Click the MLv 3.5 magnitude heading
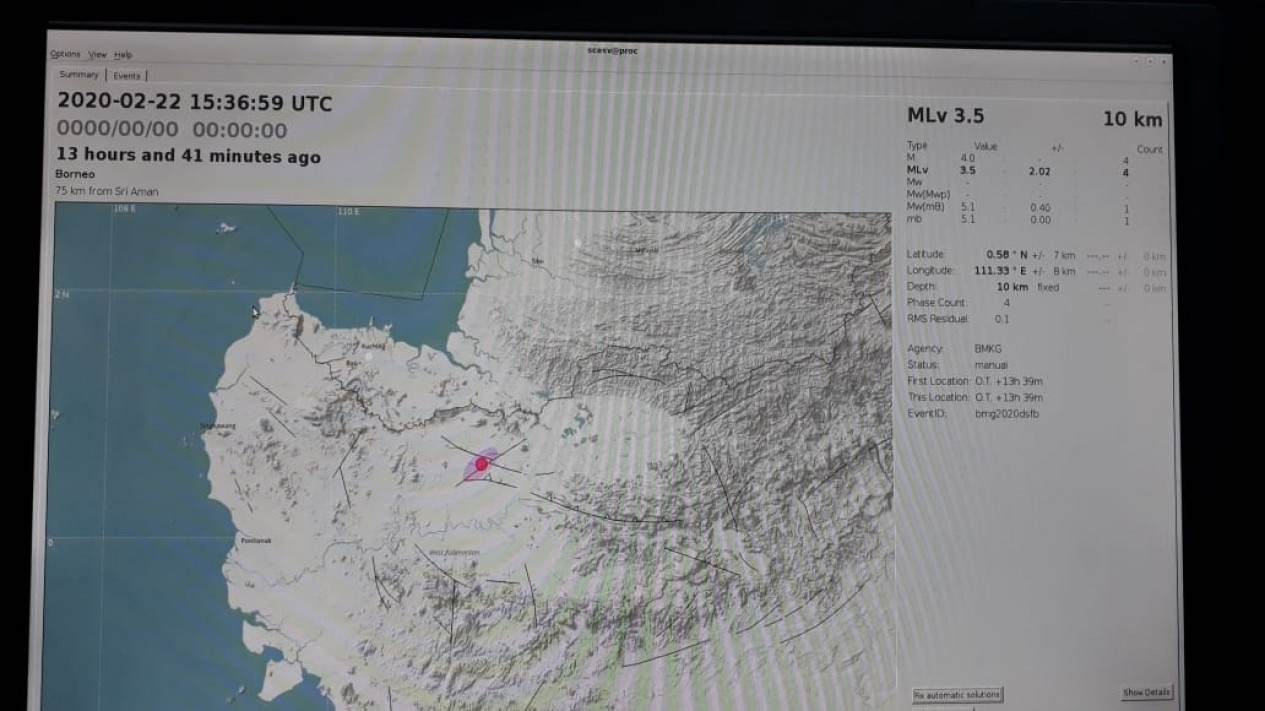Screen dimensions: 1265x711 coord(945,116)
